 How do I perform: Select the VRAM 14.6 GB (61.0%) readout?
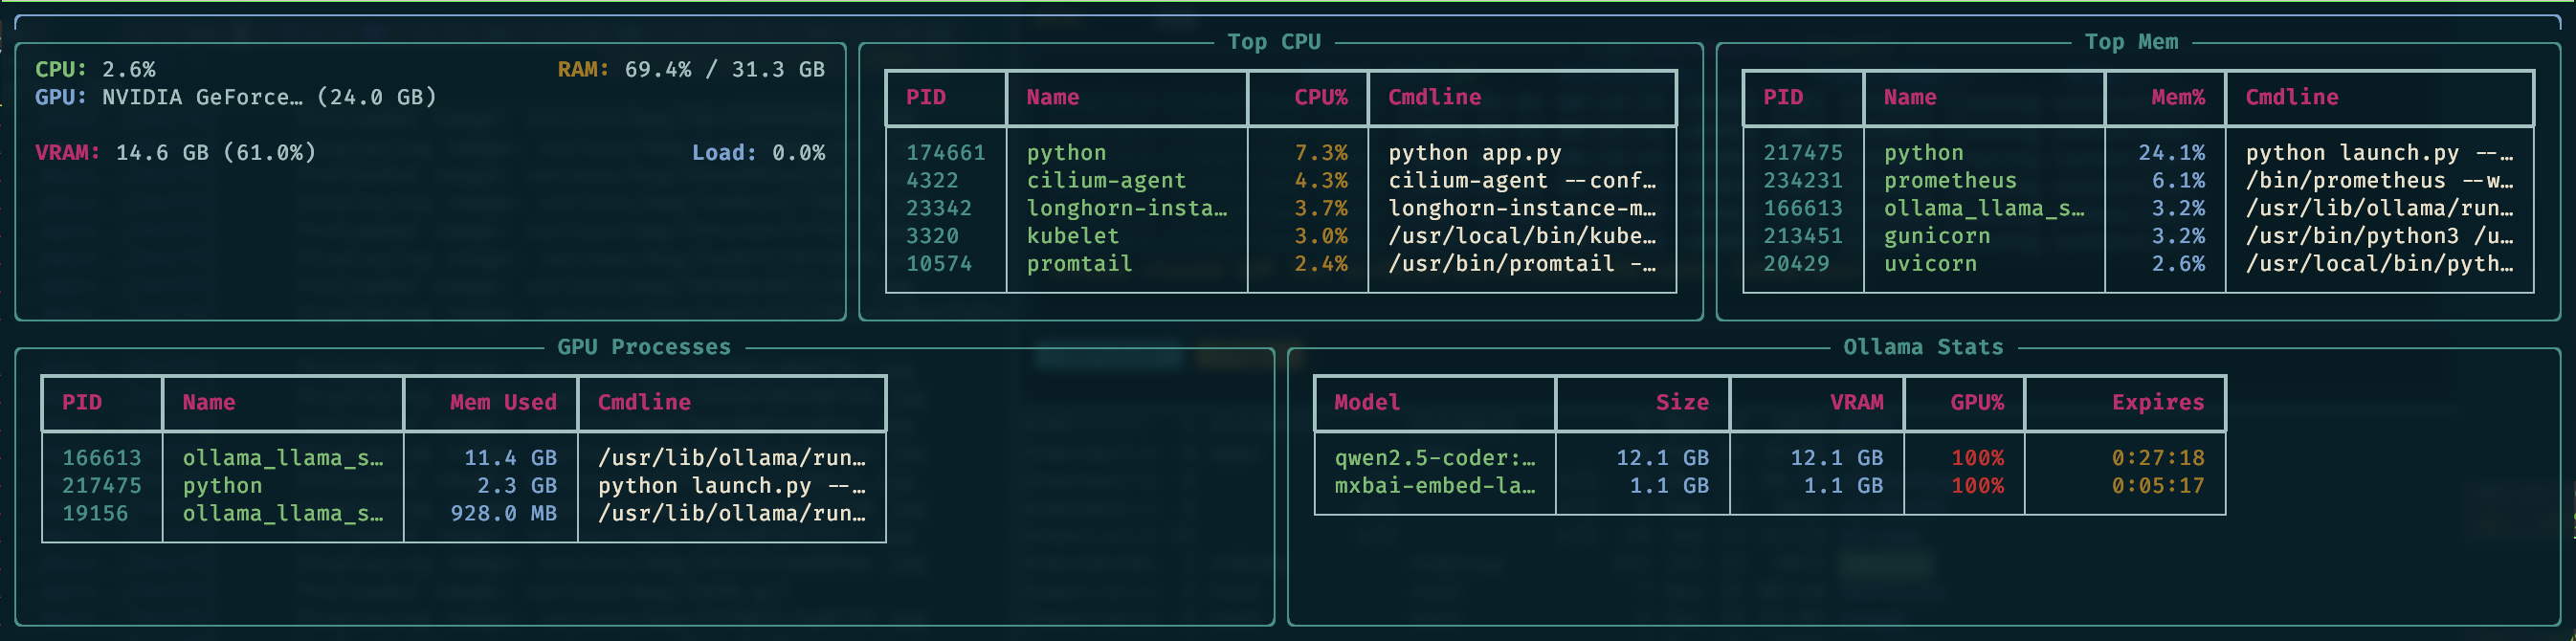176,153
